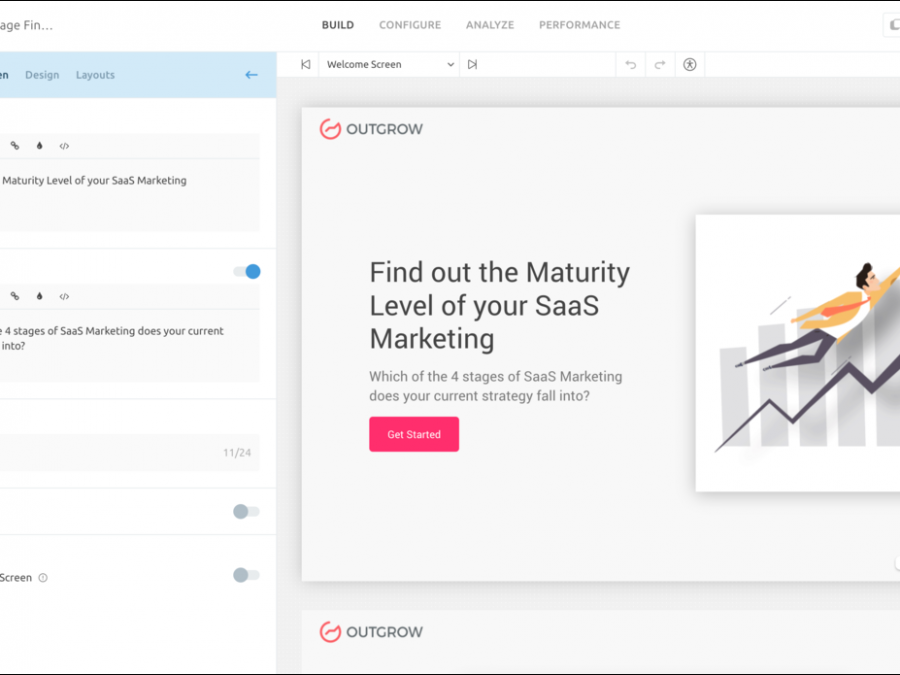The width and height of the screenshot is (900, 675).
Task: Click the button text field showing 11/24
Action: pos(120,453)
